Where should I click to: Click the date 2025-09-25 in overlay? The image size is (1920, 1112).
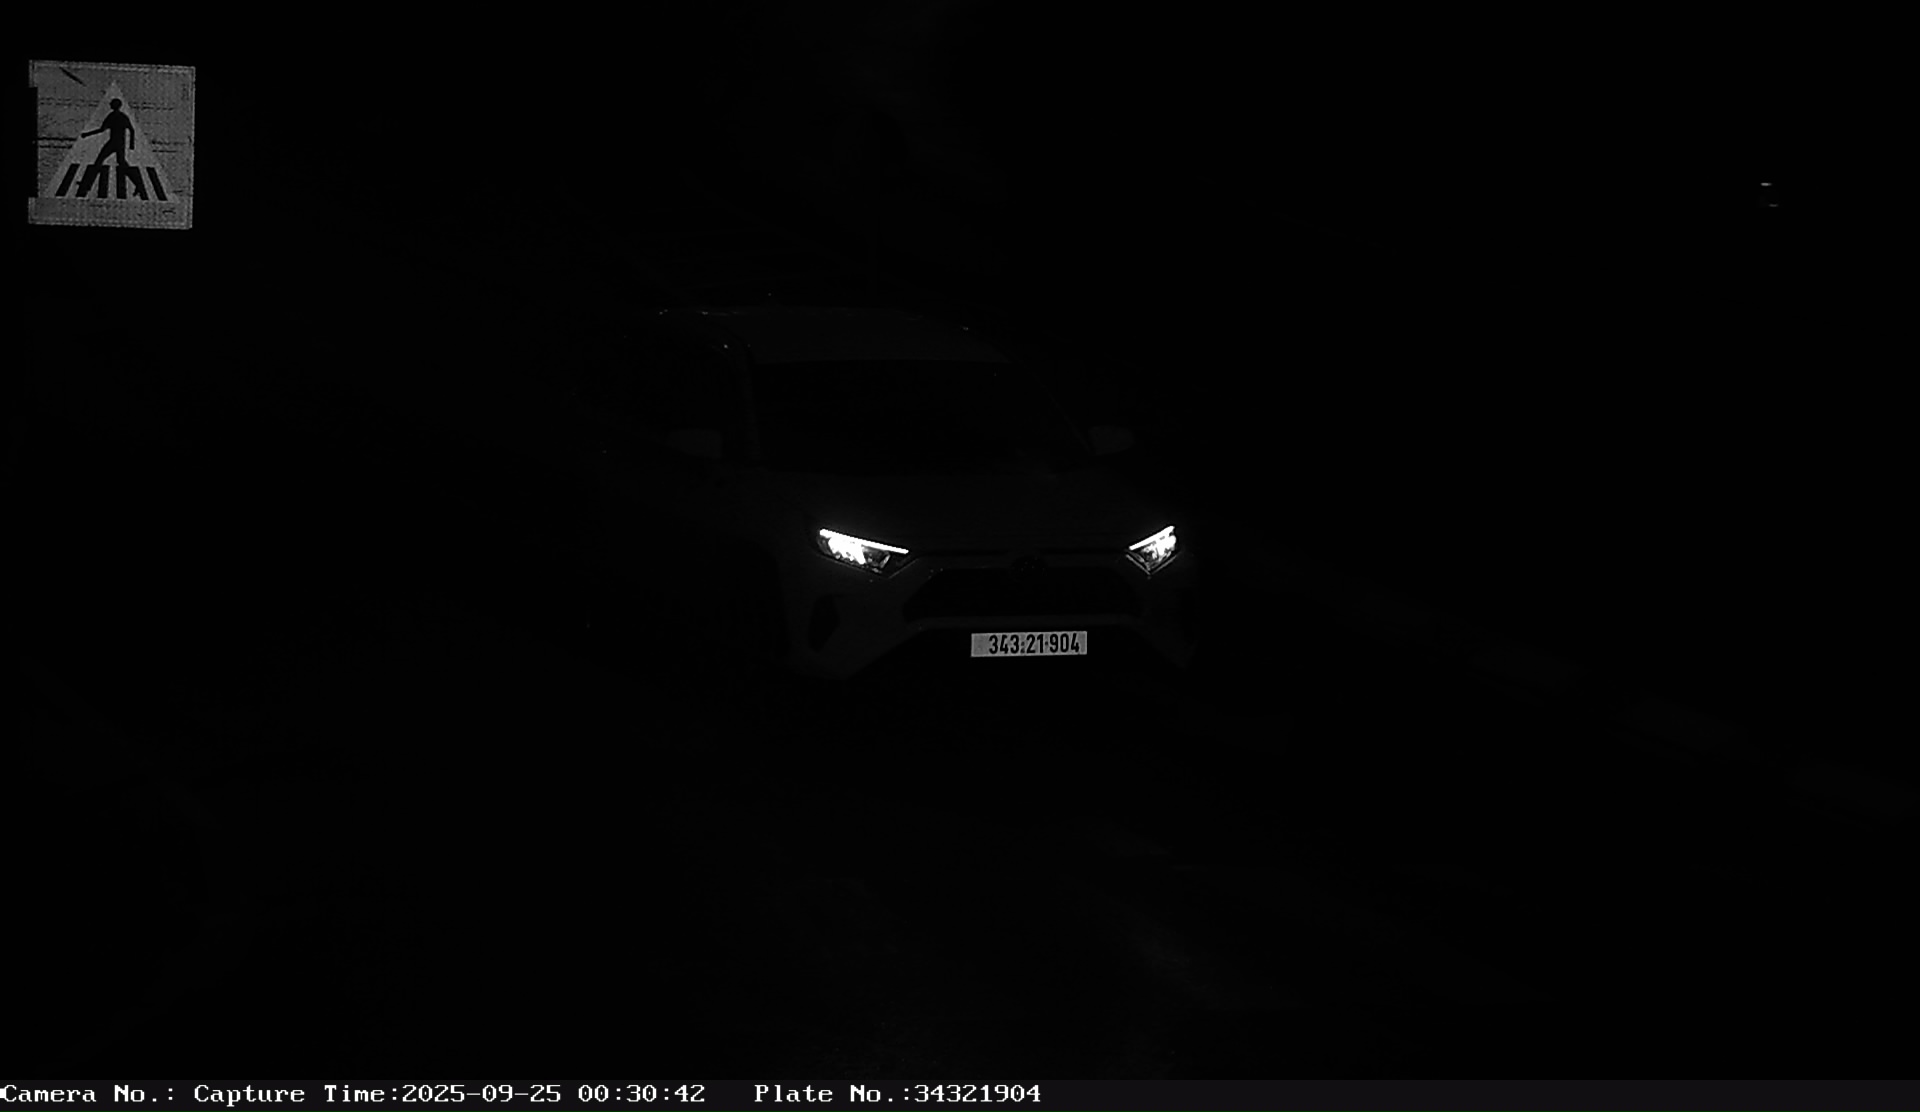(x=481, y=1094)
